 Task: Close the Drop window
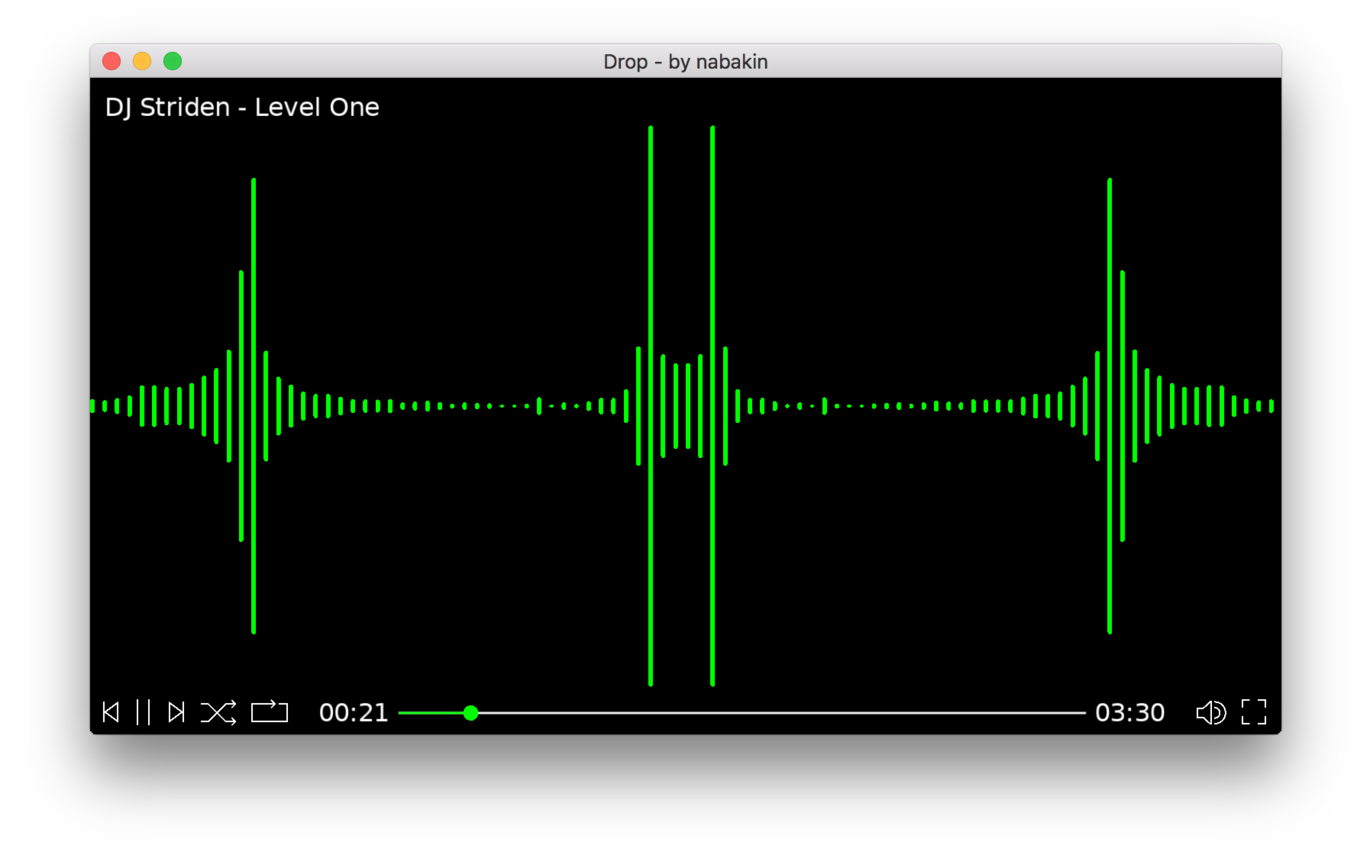(112, 61)
